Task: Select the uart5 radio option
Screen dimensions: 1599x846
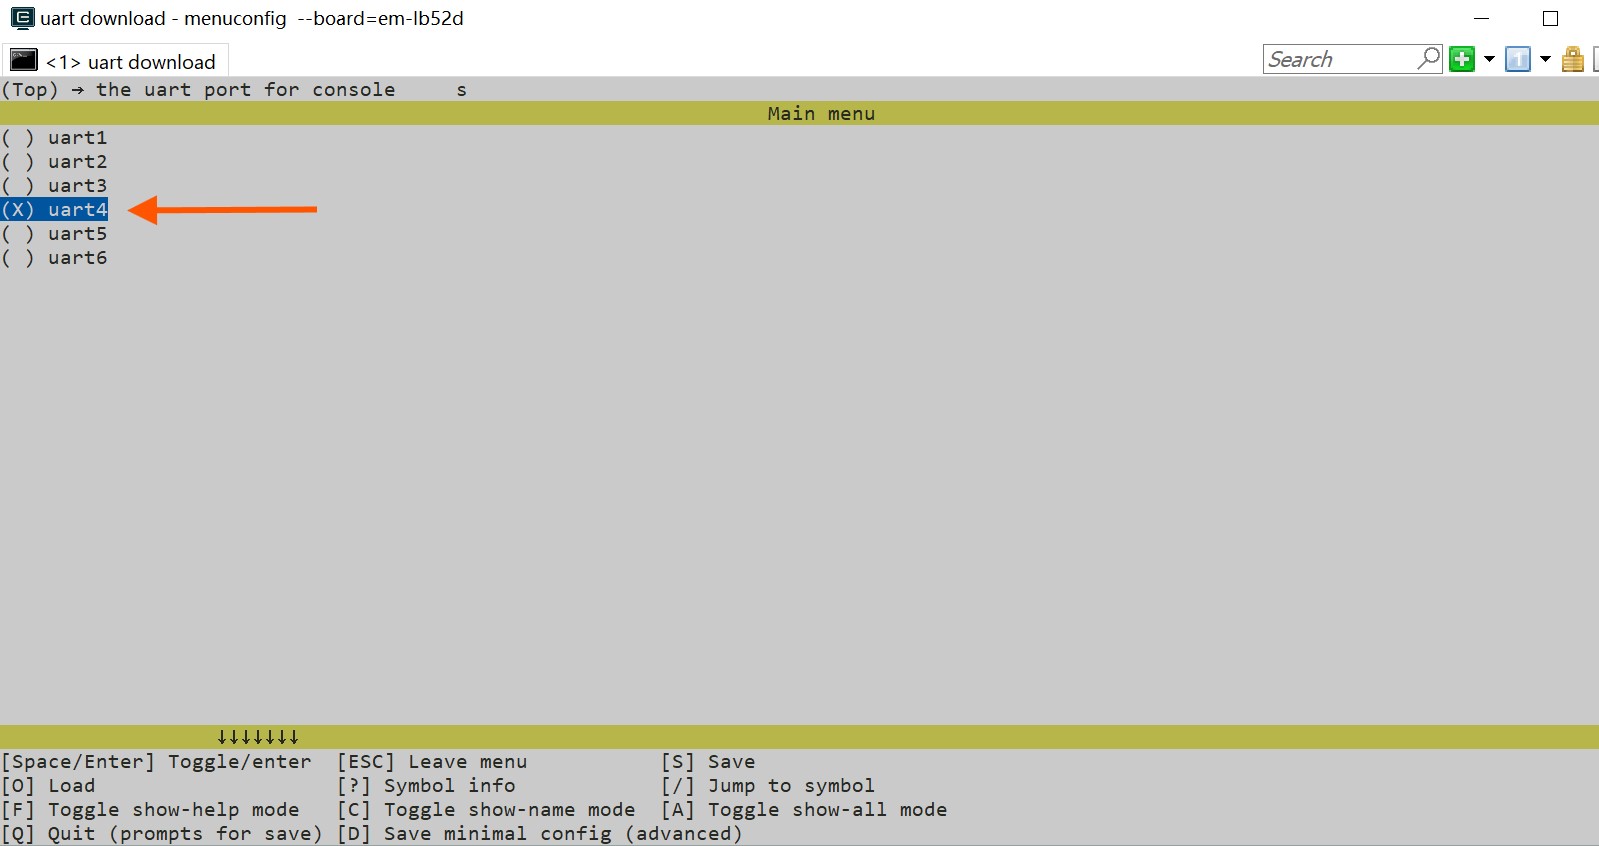Action: pyautogui.click(x=56, y=234)
